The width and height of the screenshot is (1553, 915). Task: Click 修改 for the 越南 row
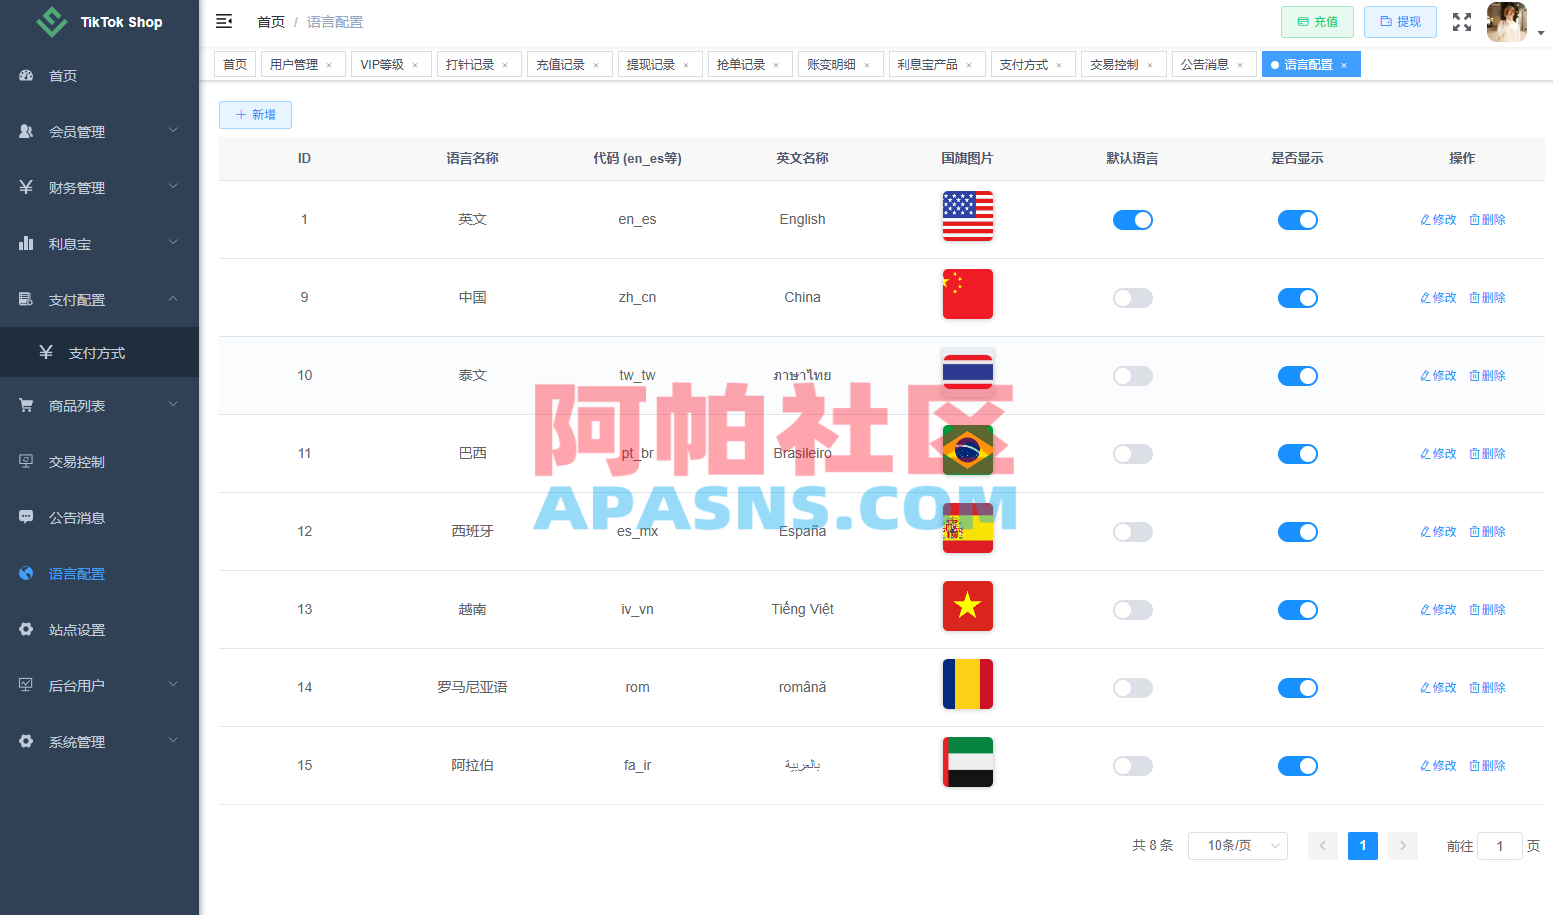pos(1438,610)
